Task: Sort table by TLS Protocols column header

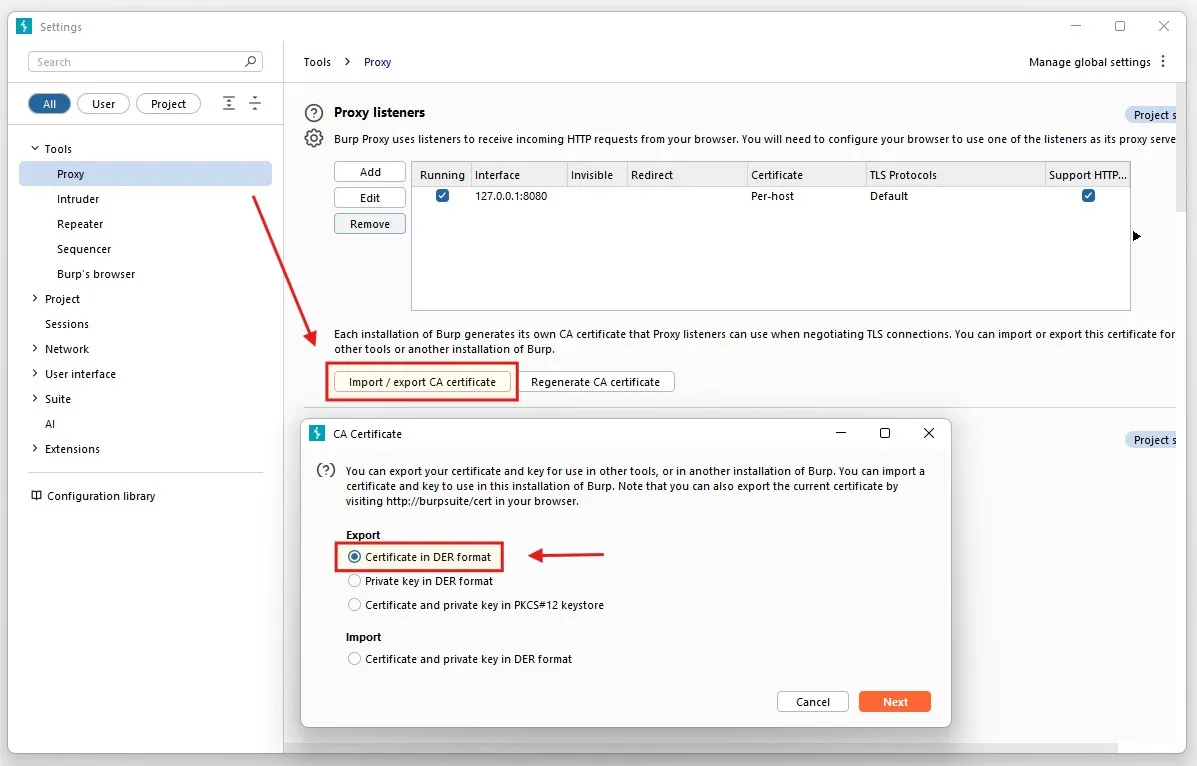Action: (x=955, y=175)
